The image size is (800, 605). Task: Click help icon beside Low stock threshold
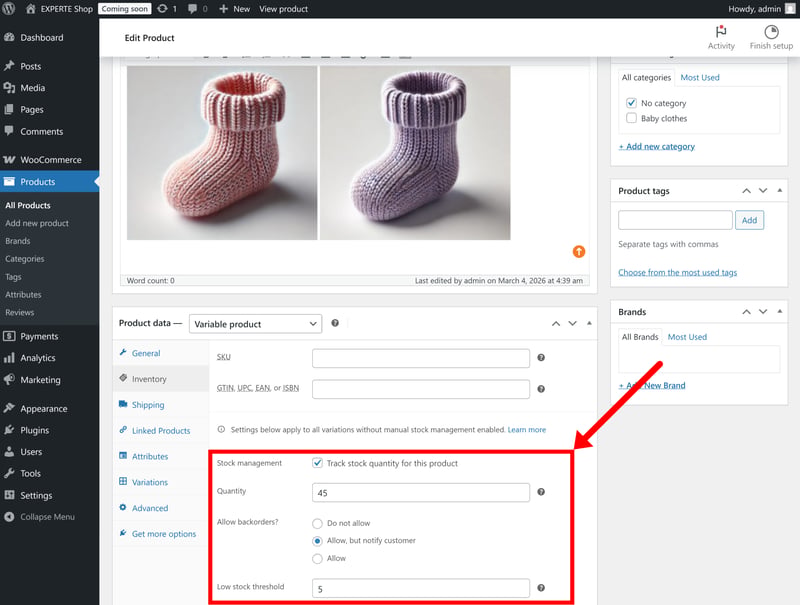(x=541, y=588)
